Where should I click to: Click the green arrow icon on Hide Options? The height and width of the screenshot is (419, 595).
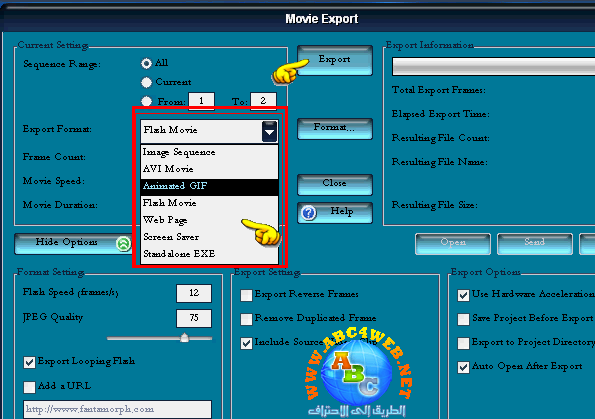point(123,243)
